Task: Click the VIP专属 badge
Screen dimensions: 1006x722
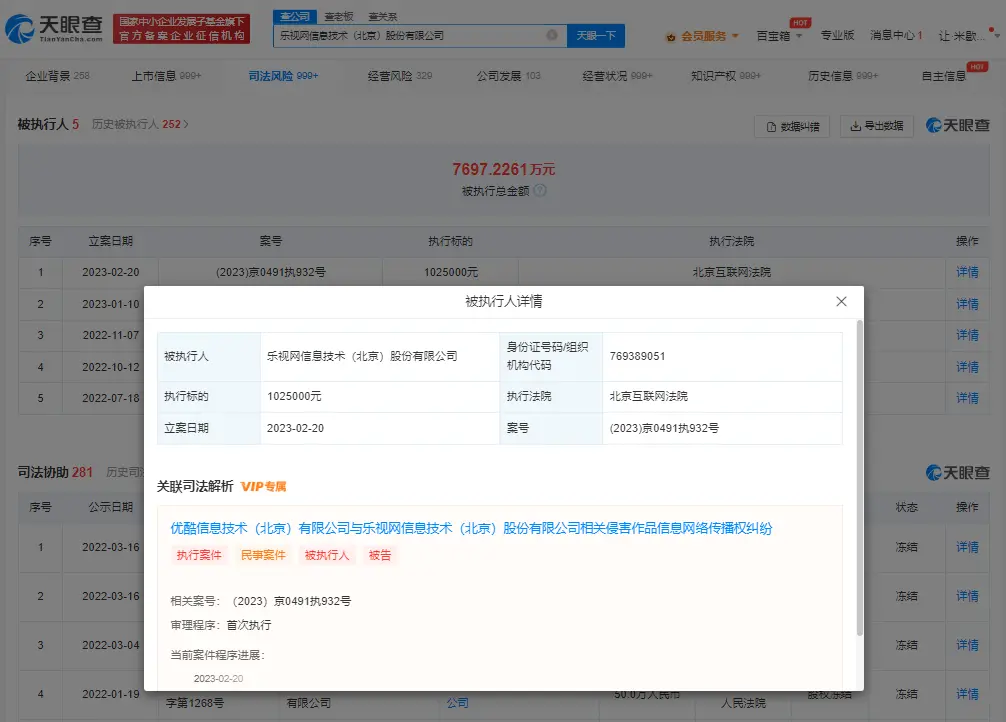Action: point(264,486)
